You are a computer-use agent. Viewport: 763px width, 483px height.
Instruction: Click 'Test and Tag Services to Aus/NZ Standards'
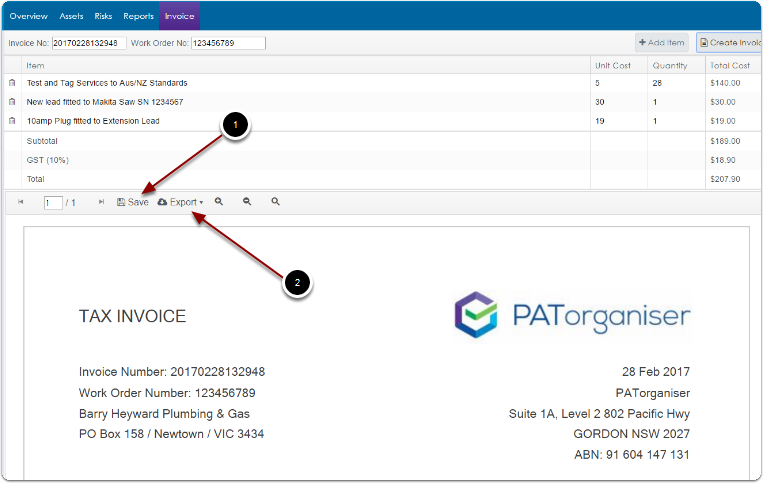[107, 83]
